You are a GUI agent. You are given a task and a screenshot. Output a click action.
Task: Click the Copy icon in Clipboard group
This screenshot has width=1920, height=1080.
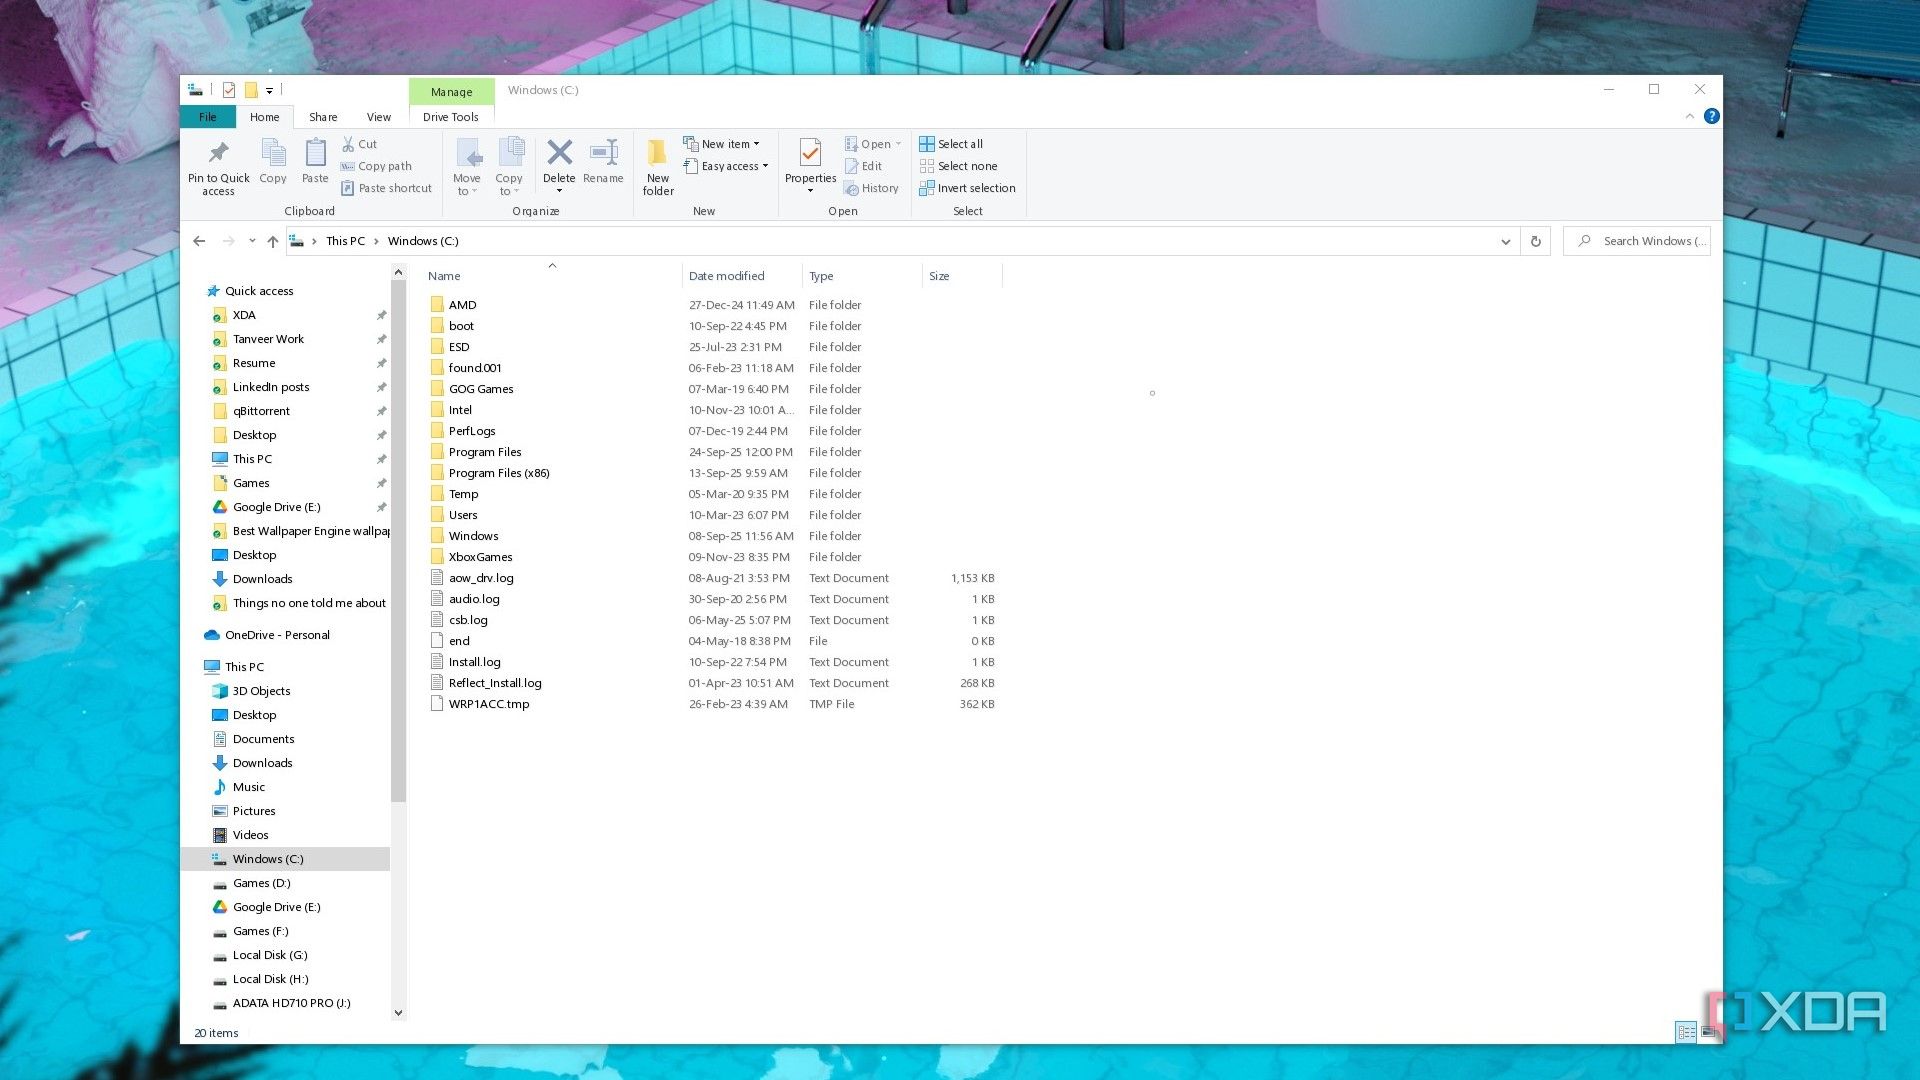(x=273, y=153)
